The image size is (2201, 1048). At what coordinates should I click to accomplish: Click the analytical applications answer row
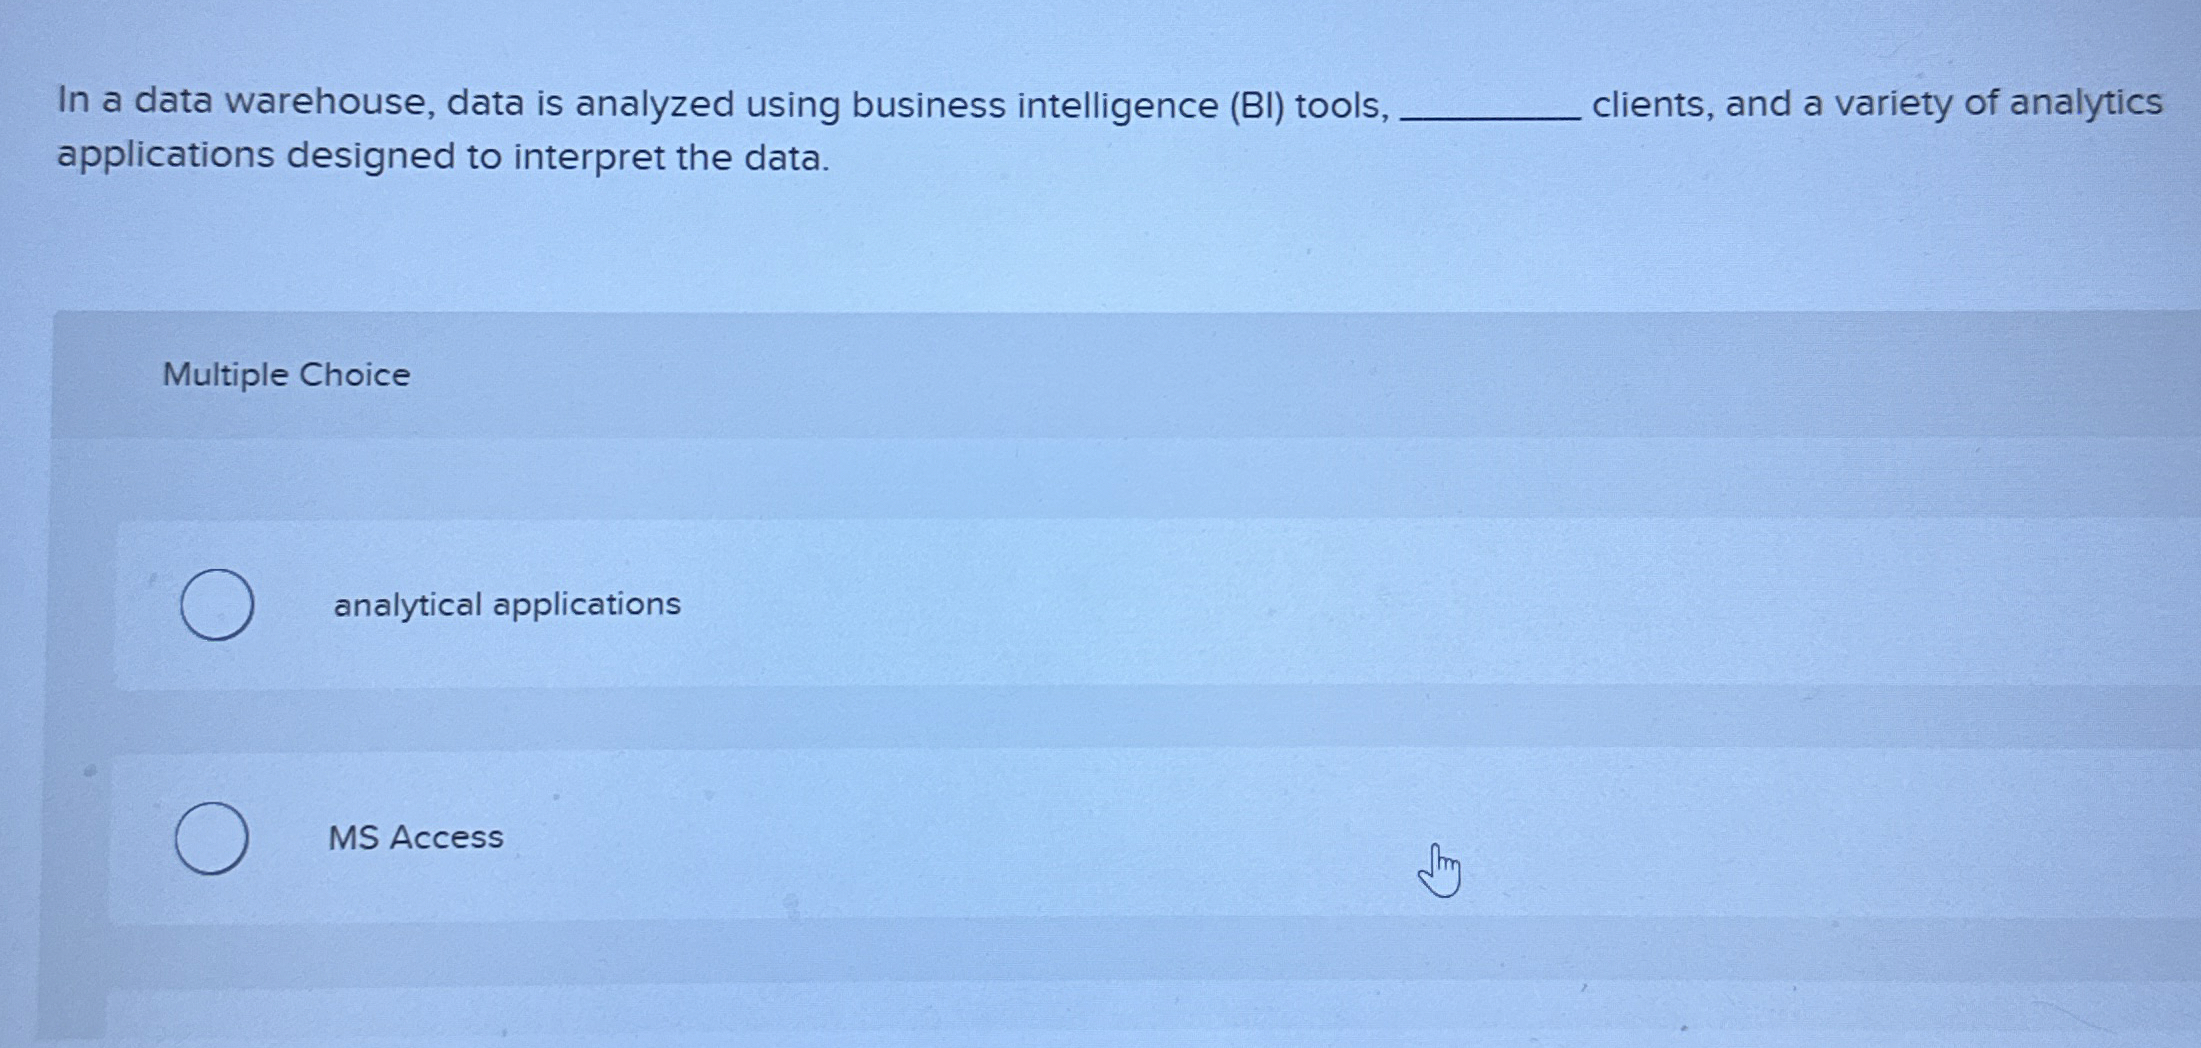pyautogui.click(x=700, y=604)
